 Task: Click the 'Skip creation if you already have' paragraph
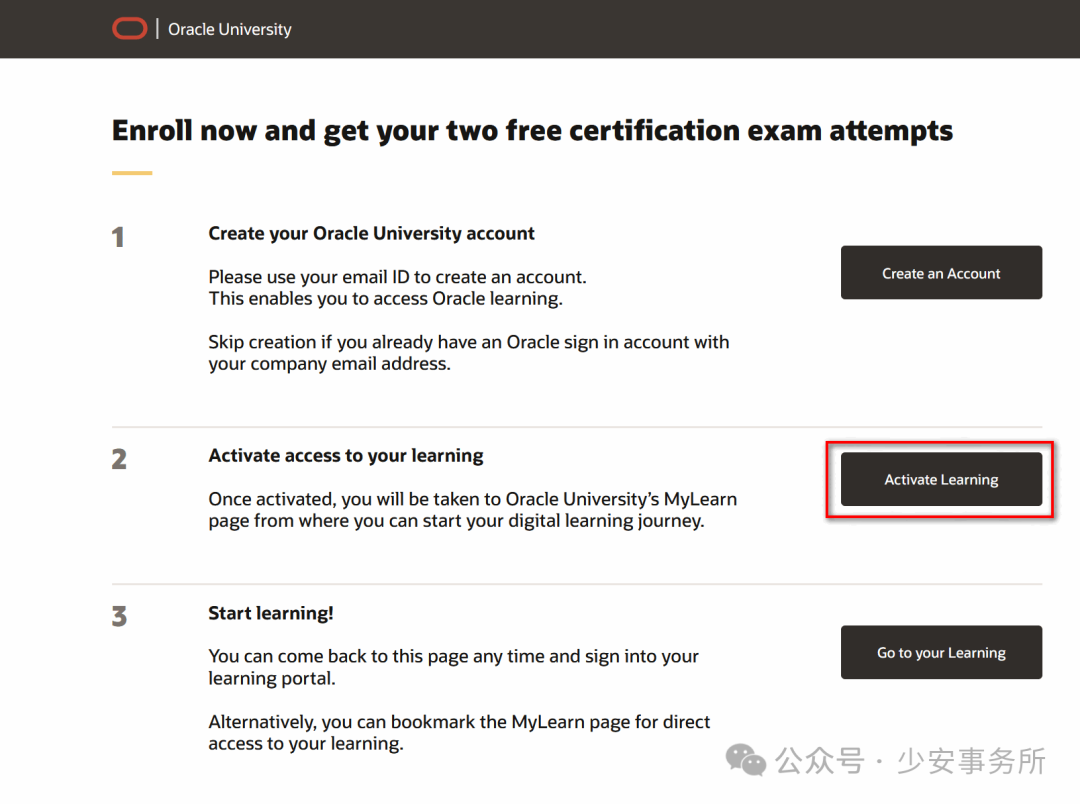coord(468,353)
